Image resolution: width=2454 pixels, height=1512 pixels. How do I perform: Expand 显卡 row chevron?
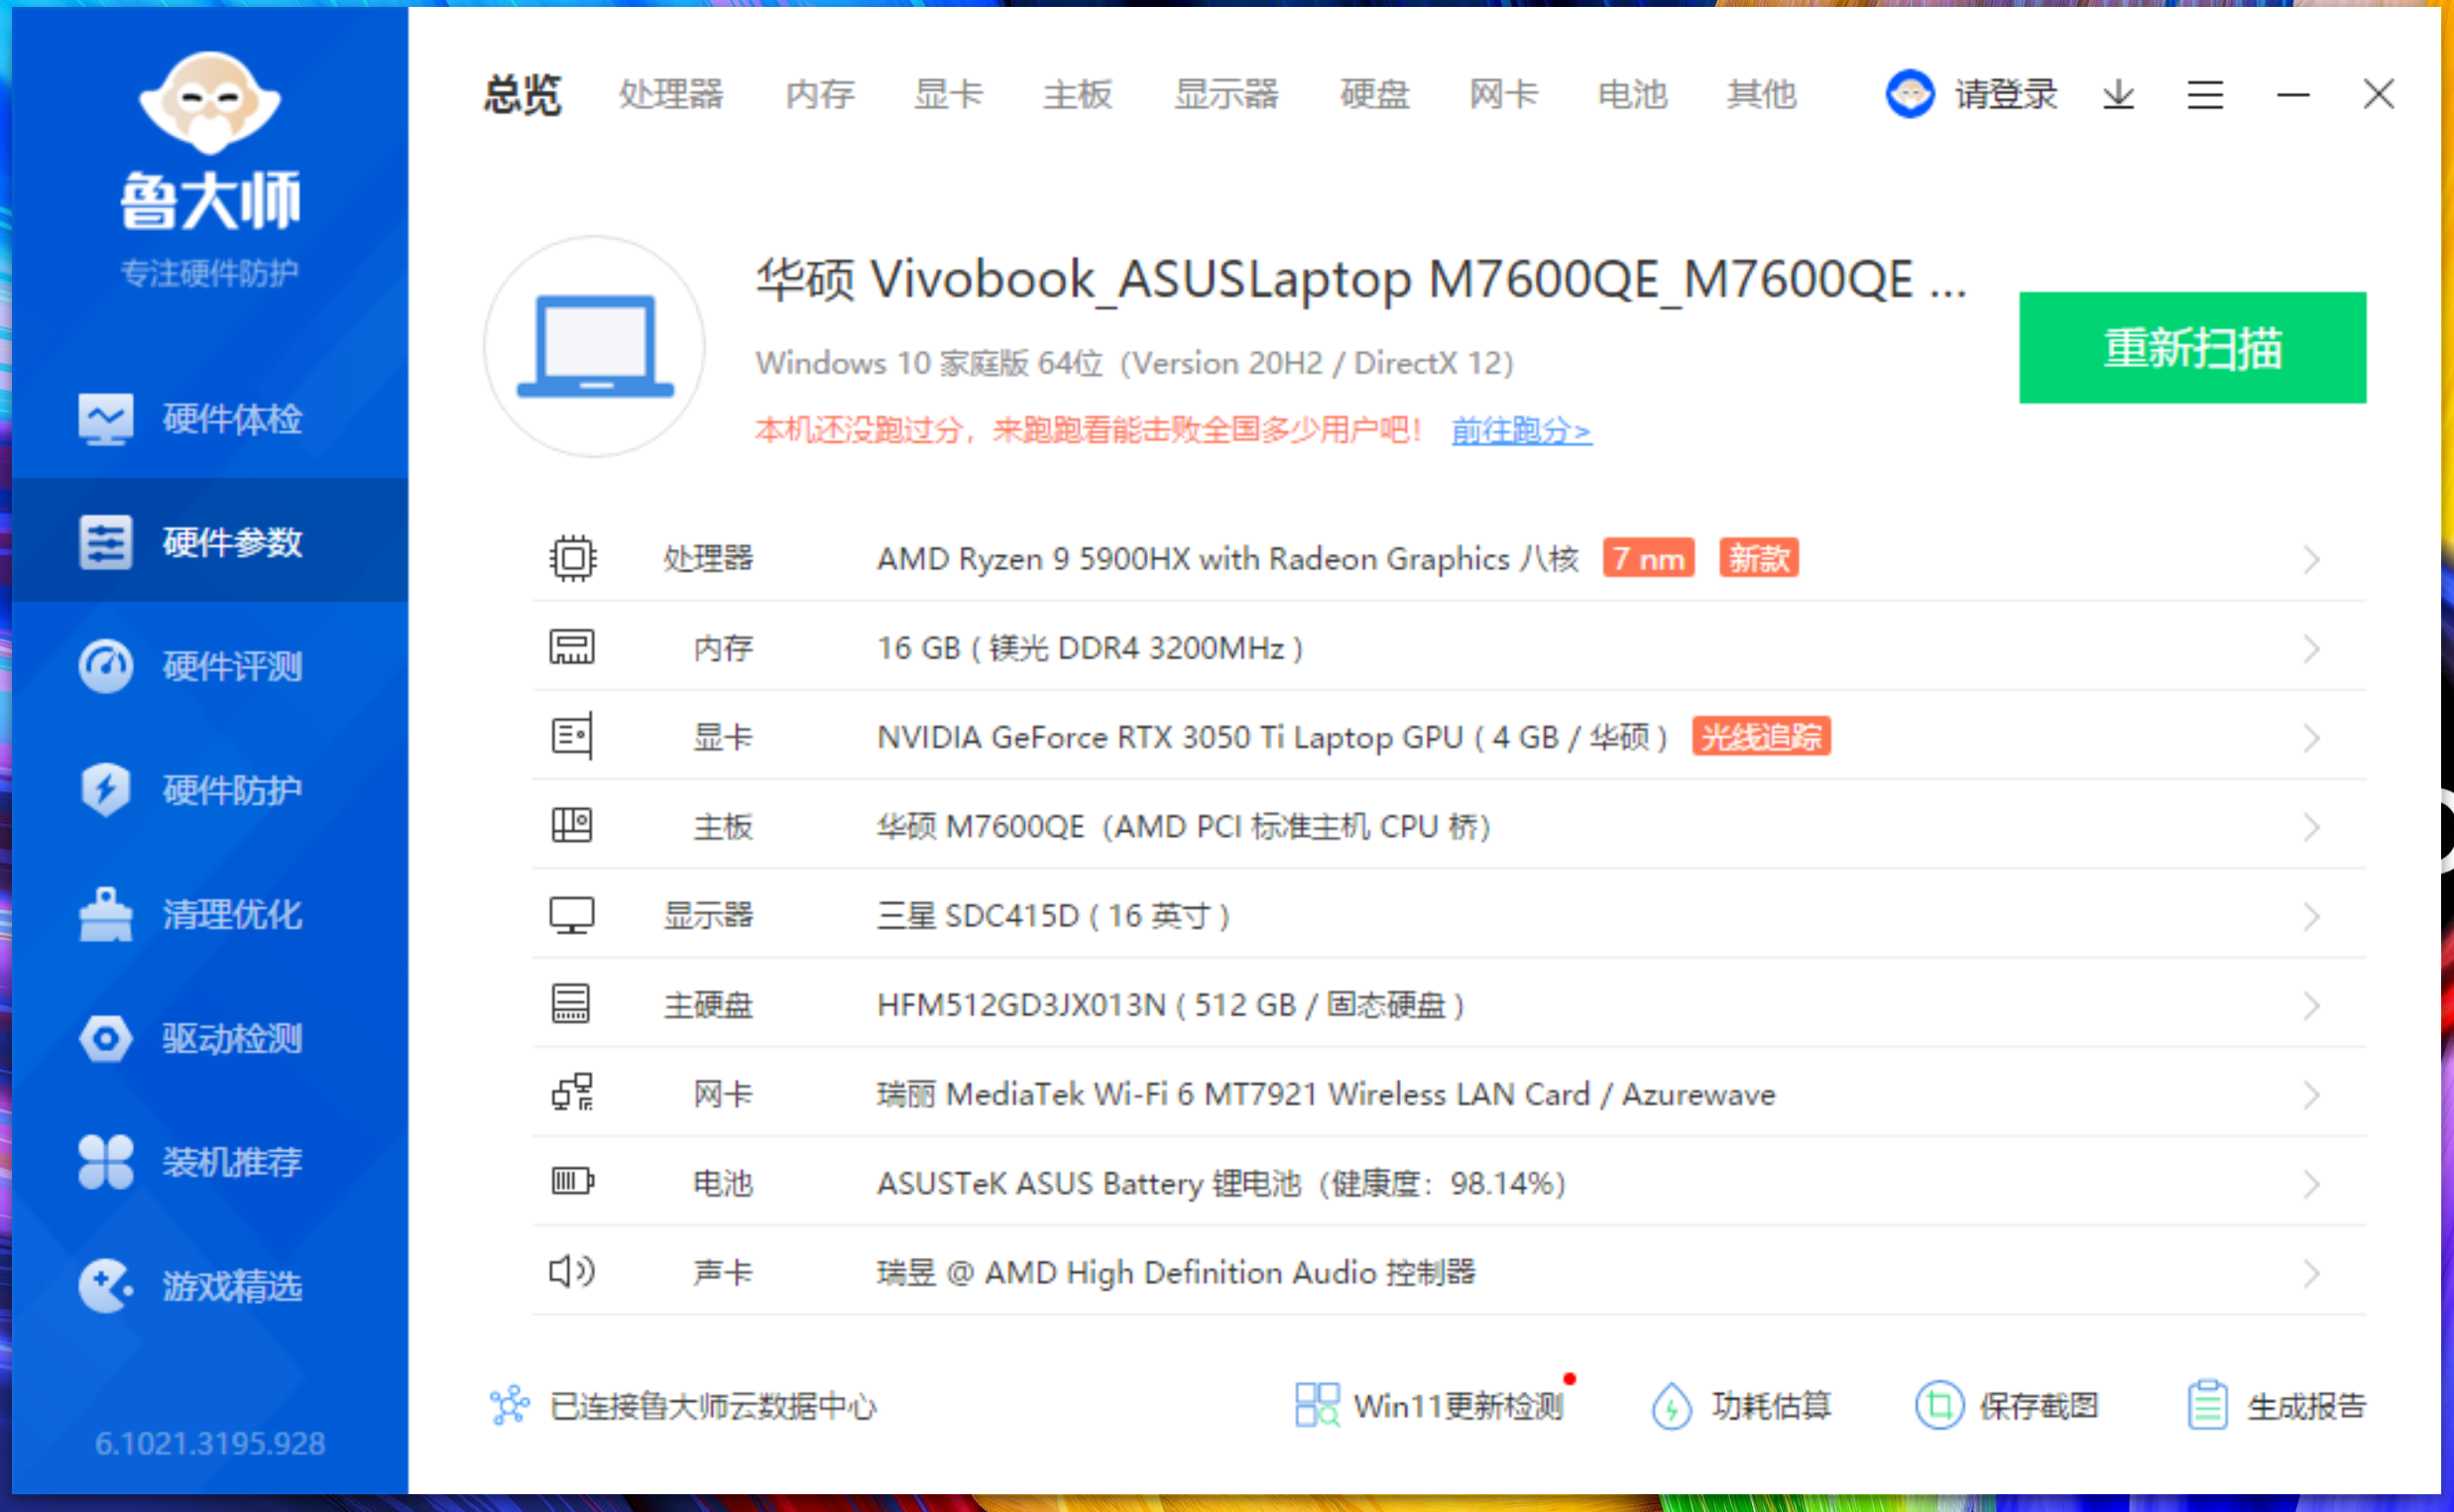[2311, 738]
